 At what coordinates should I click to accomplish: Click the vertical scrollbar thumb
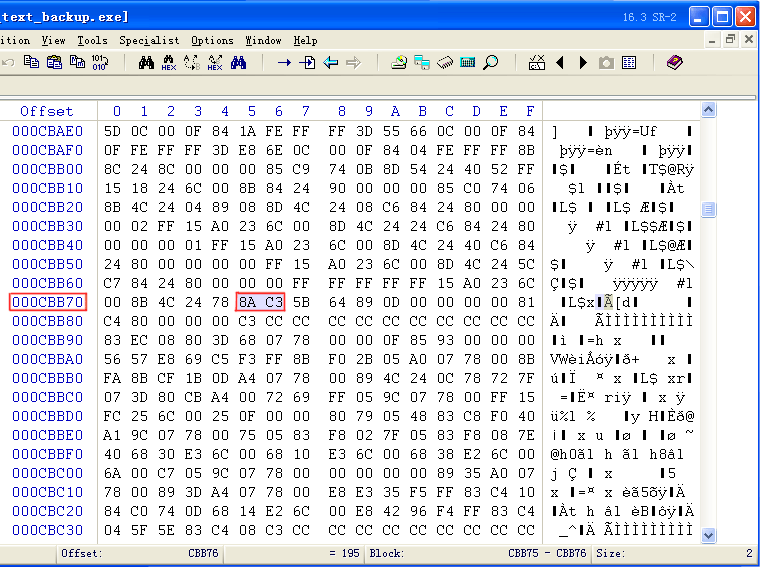708,209
